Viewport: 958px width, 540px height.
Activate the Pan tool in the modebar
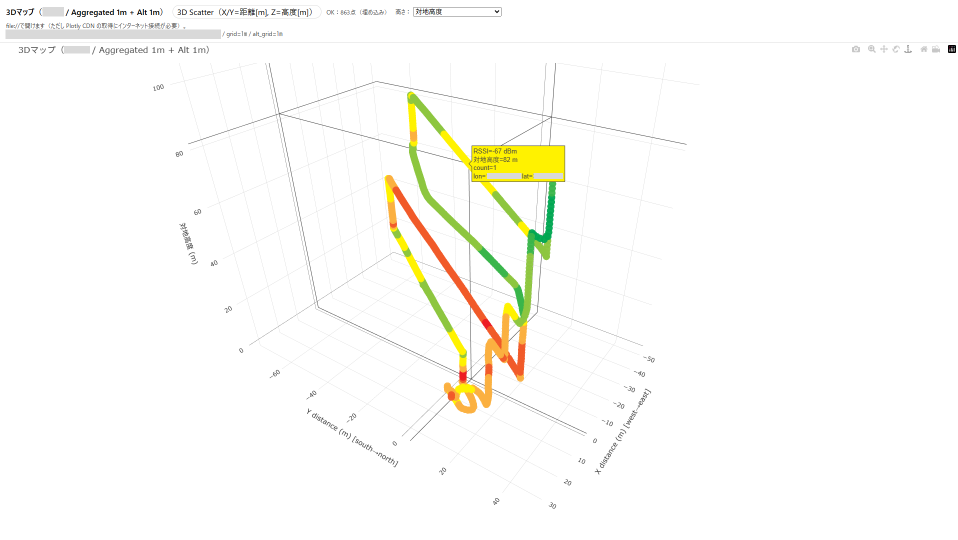(883, 49)
